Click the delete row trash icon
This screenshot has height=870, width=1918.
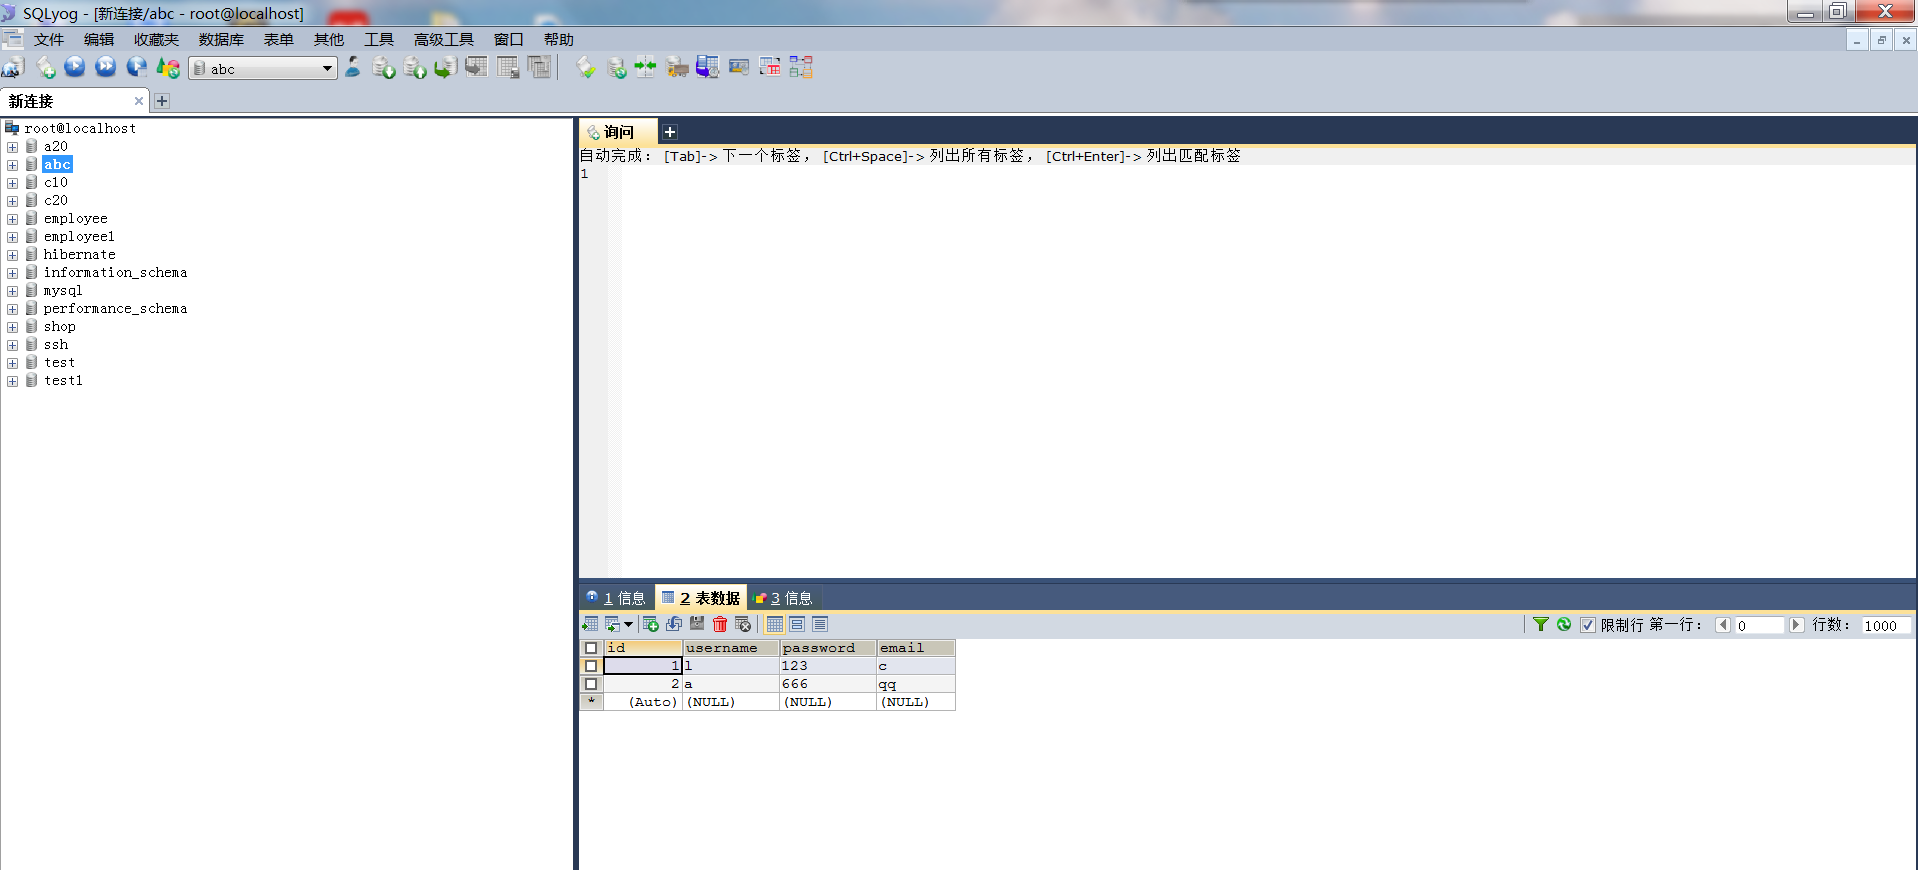click(x=720, y=624)
